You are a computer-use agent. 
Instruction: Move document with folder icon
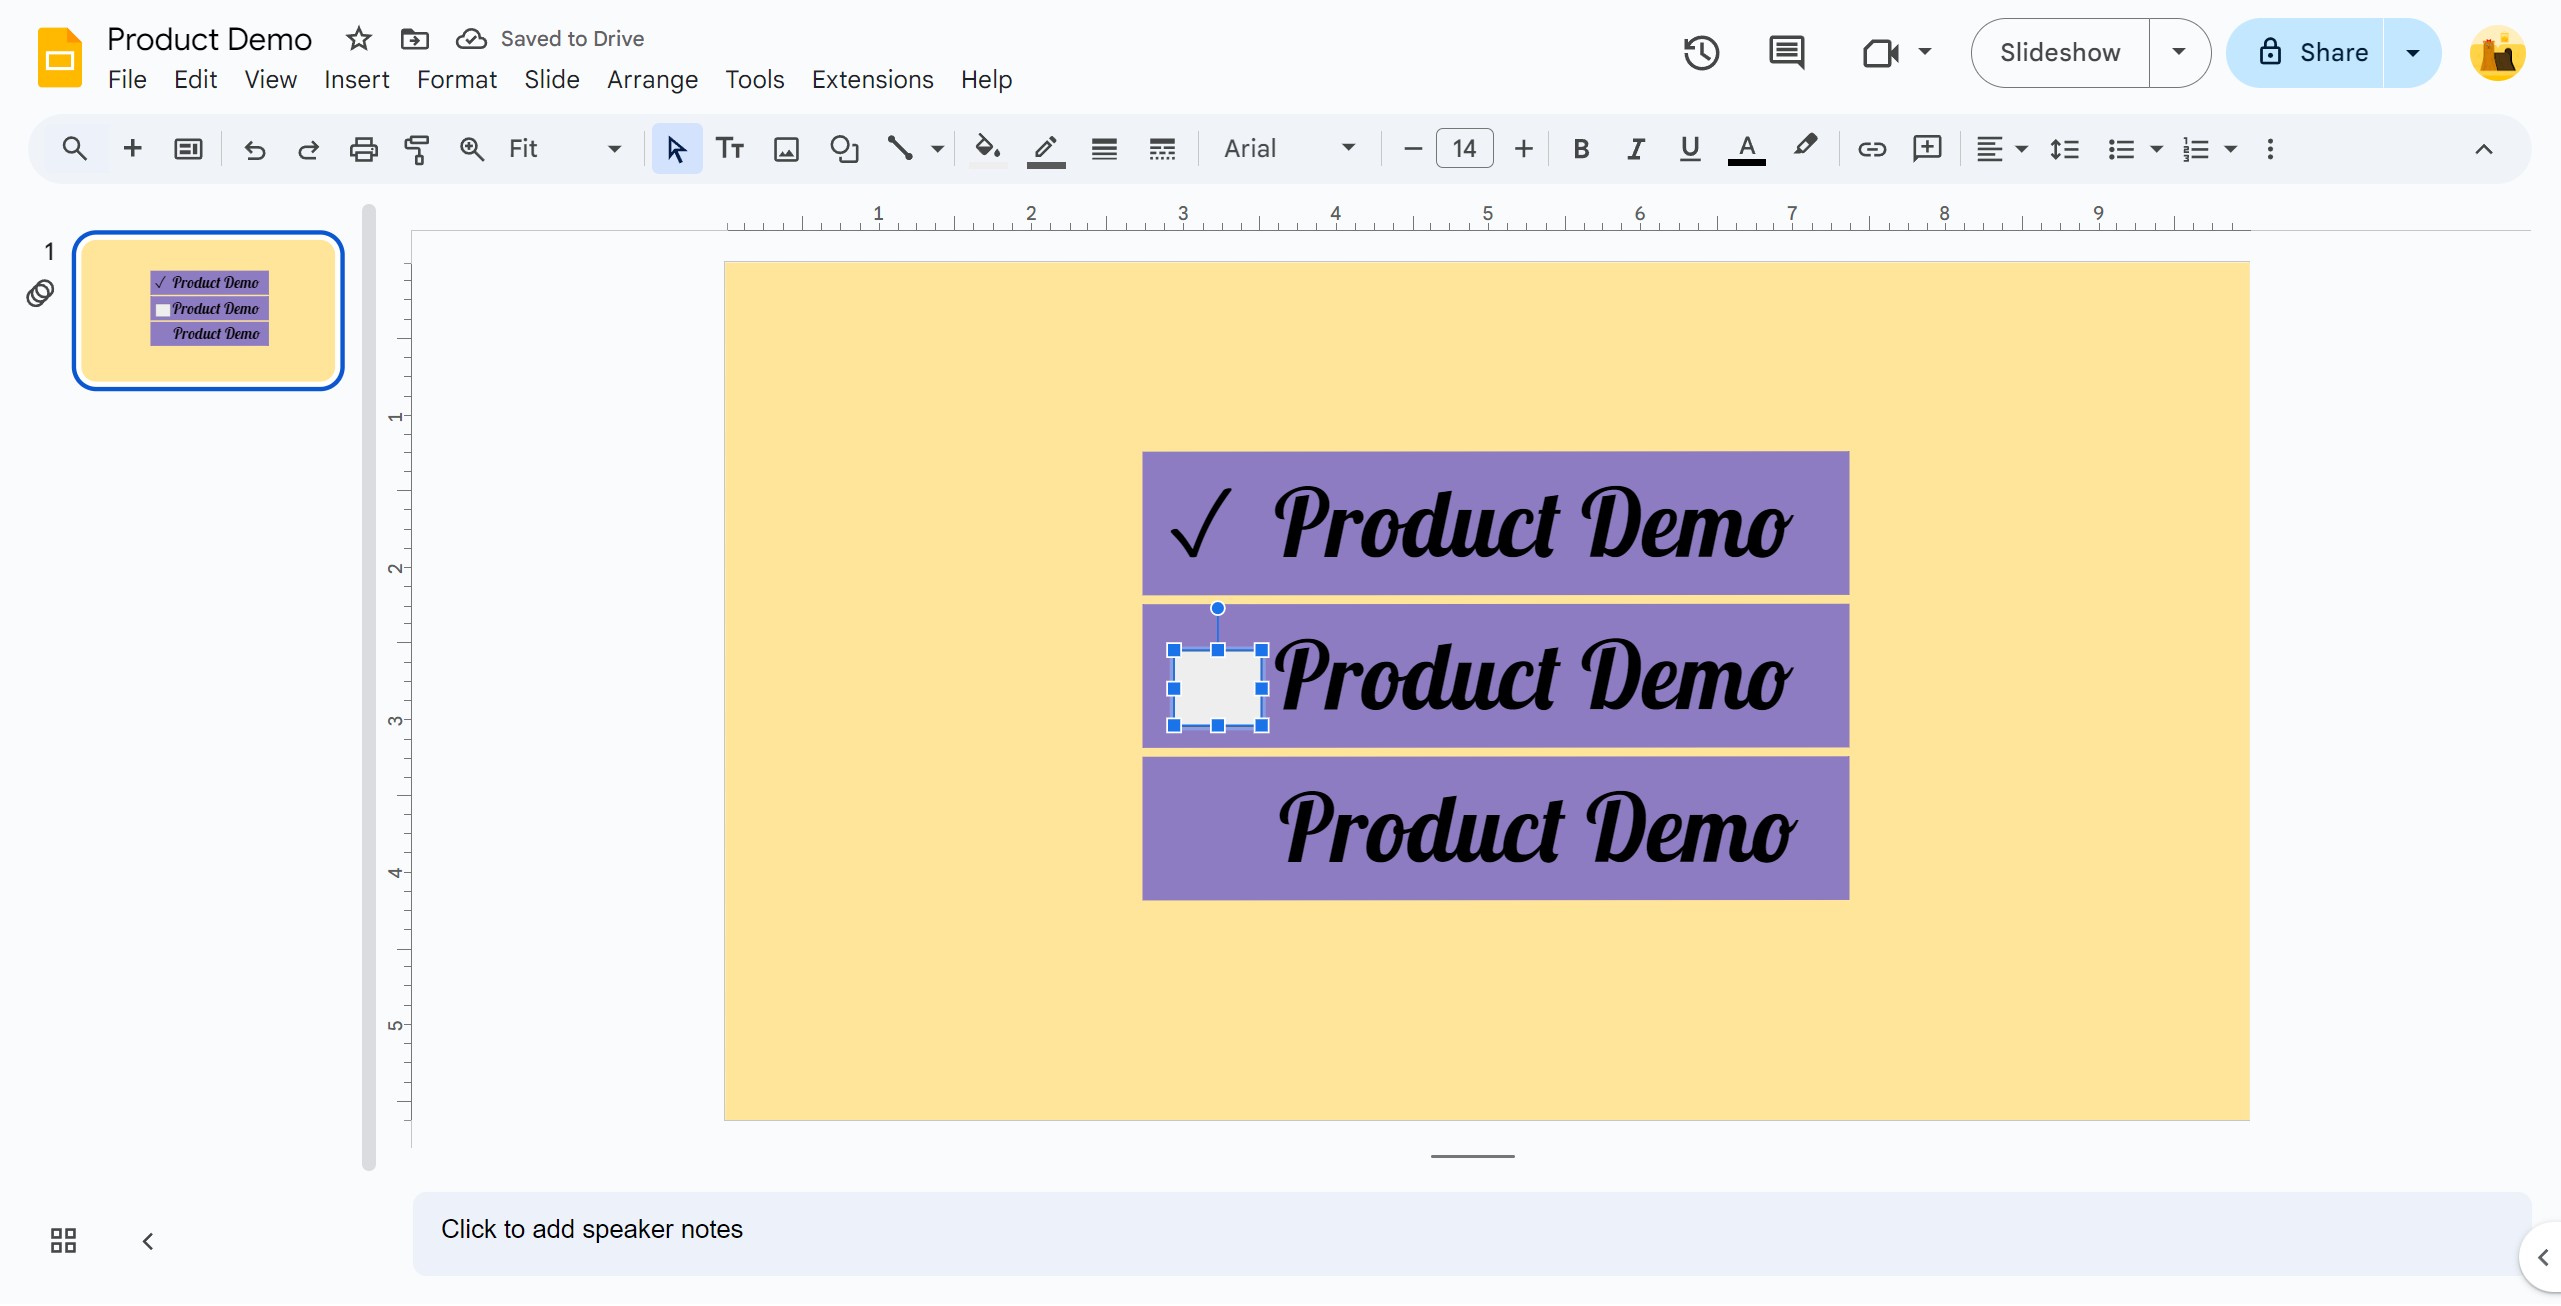tap(414, 39)
